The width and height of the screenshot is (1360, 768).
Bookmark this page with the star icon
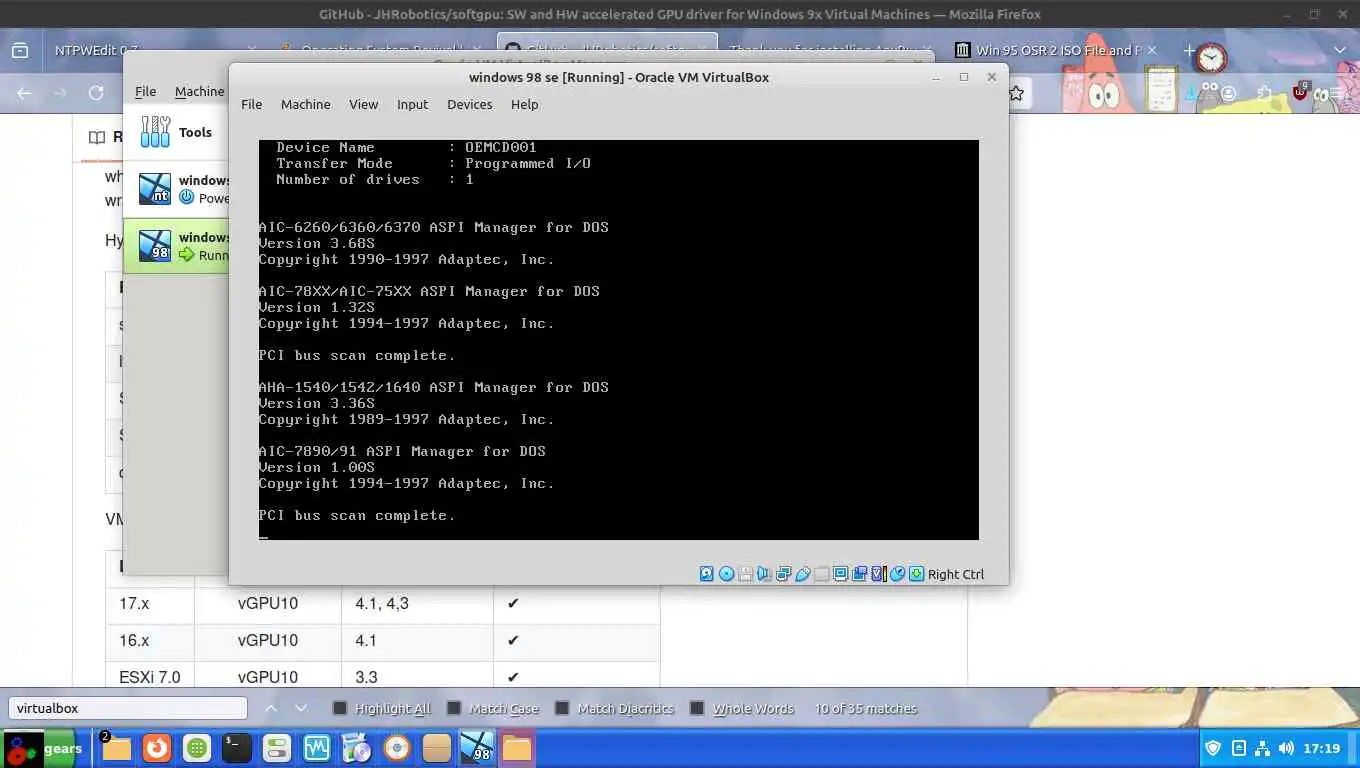click(1016, 93)
